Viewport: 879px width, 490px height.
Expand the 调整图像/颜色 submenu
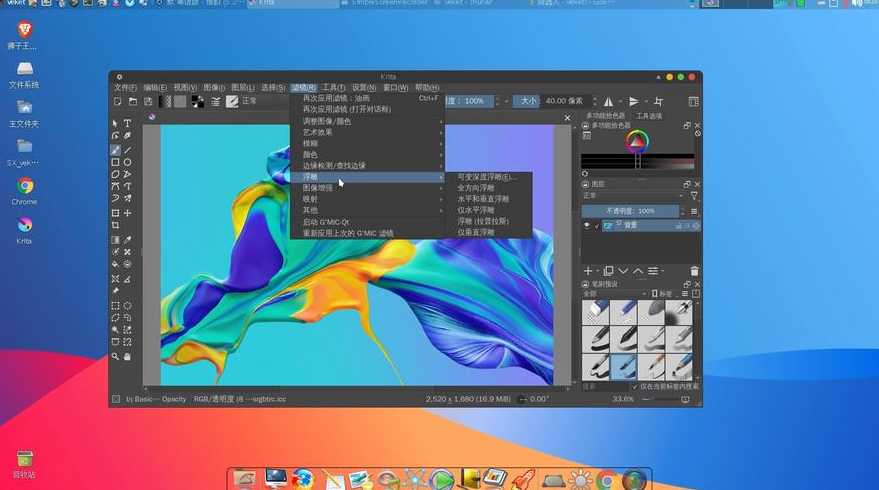368,121
